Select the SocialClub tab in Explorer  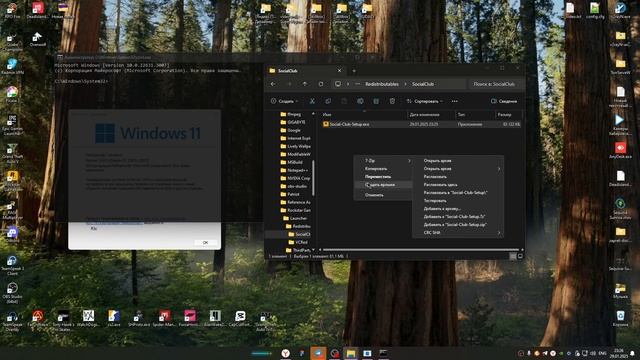[x=305, y=71]
